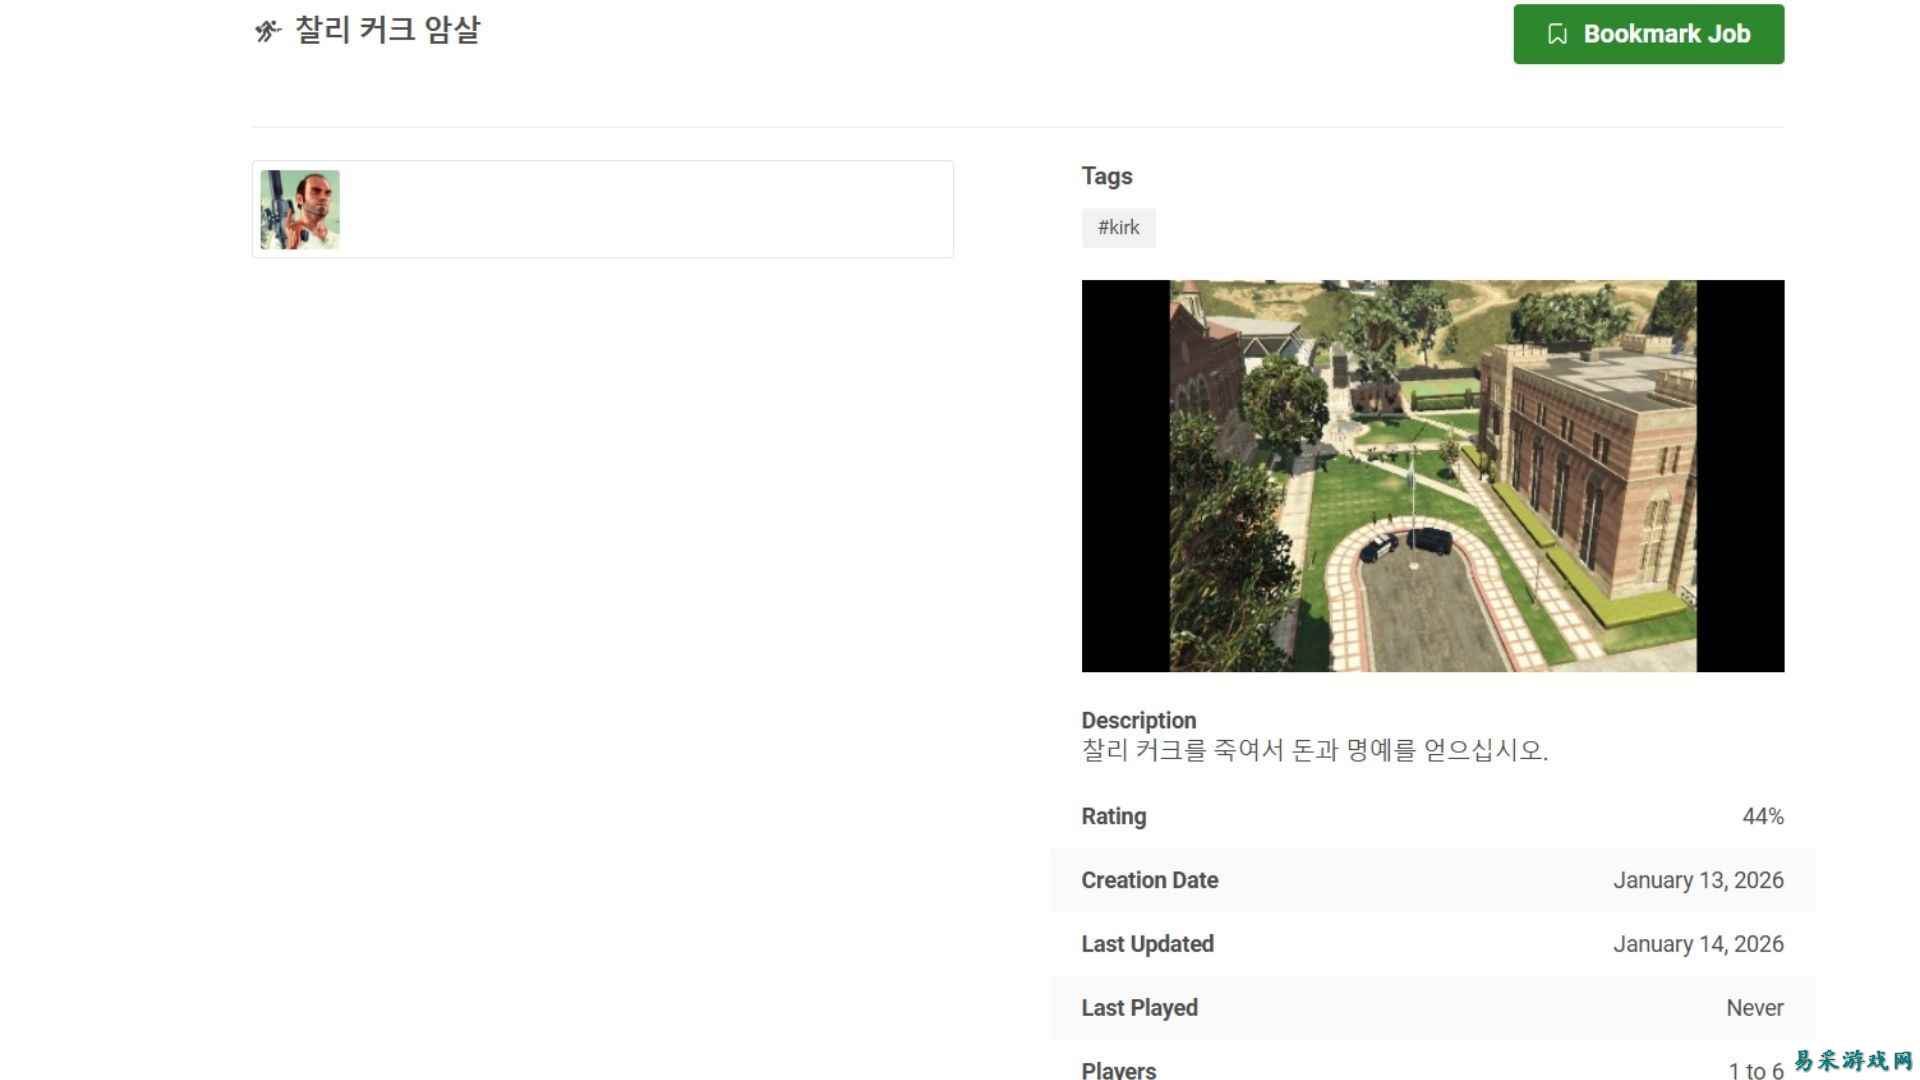Screen dimensions: 1920x1080
Task: Select the #kirk tag
Action: tap(1118, 227)
